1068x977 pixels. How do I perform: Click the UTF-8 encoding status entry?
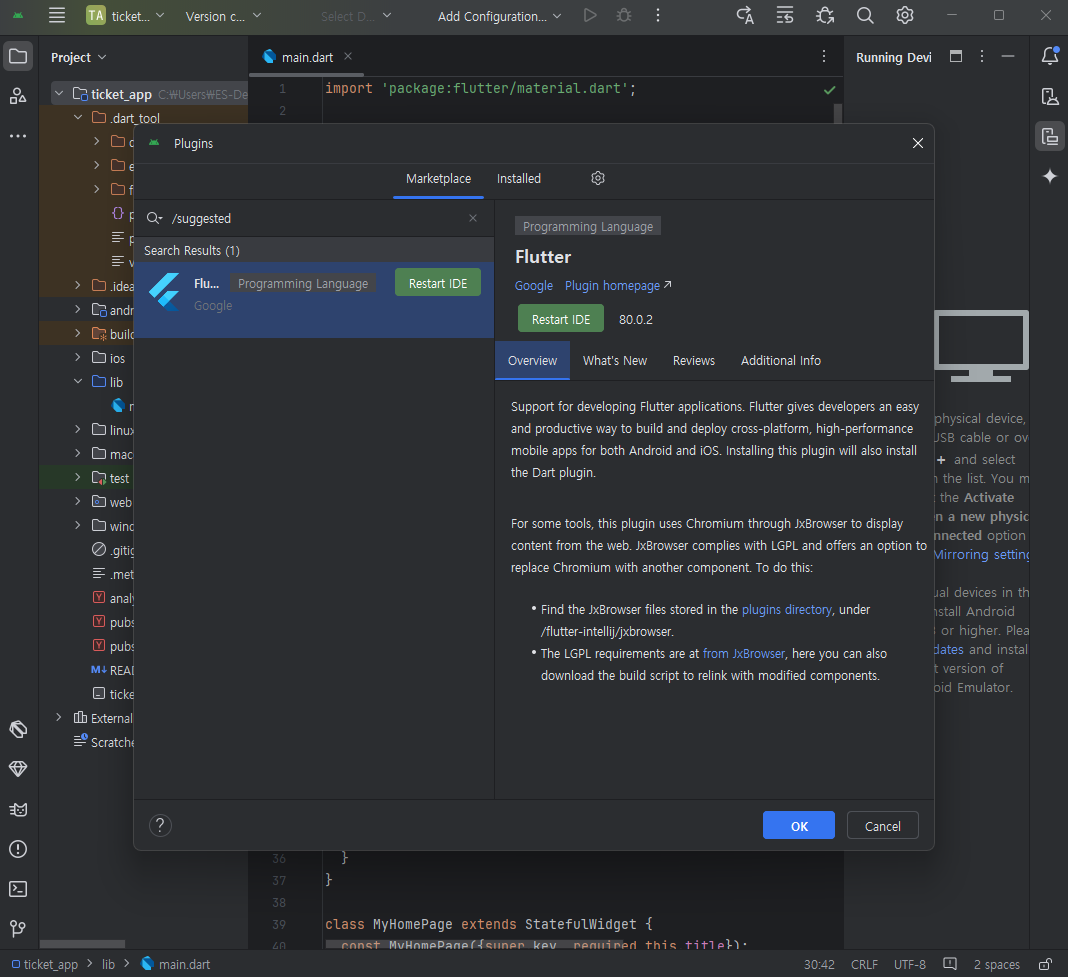point(909,964)
